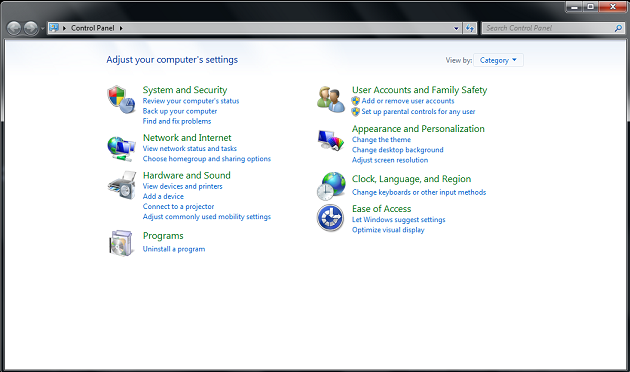Click Connect to a projector
The image size is (630, 372).
tap(178, 206)
